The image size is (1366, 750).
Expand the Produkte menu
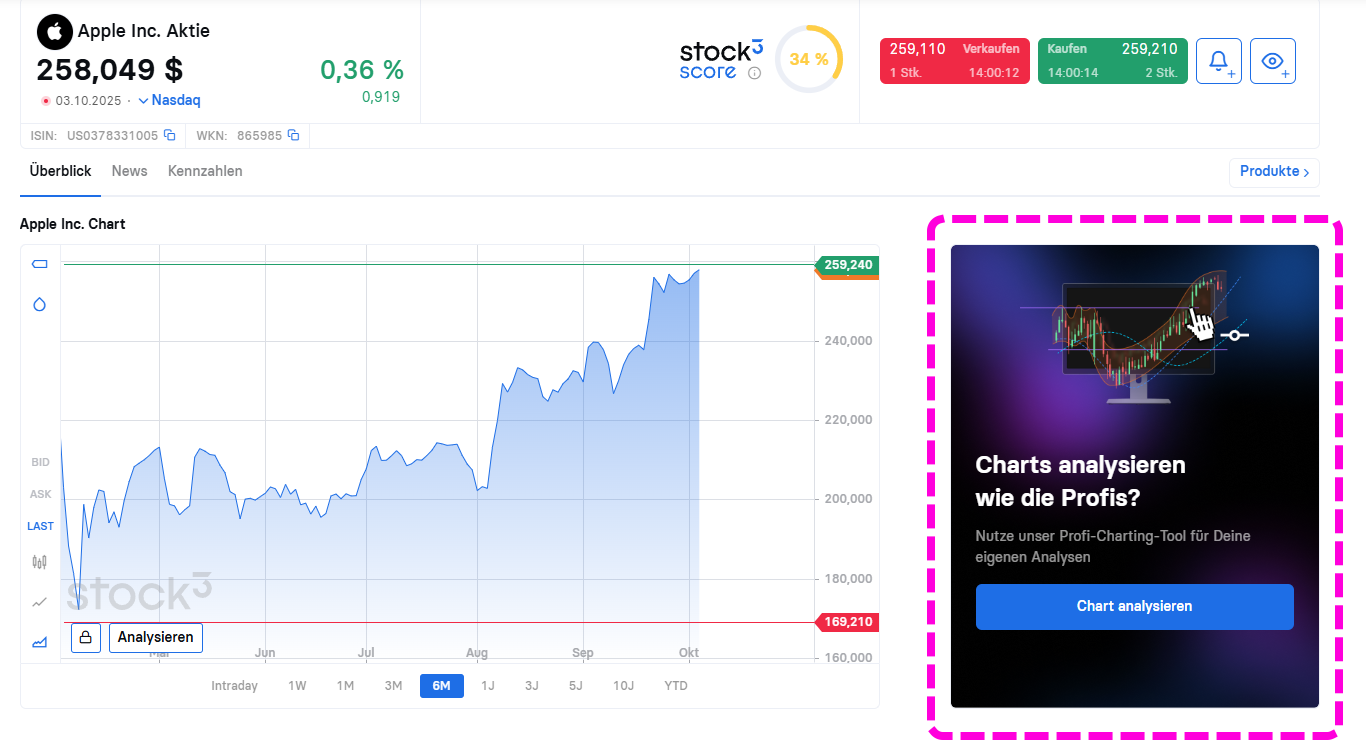point(1273,172)
